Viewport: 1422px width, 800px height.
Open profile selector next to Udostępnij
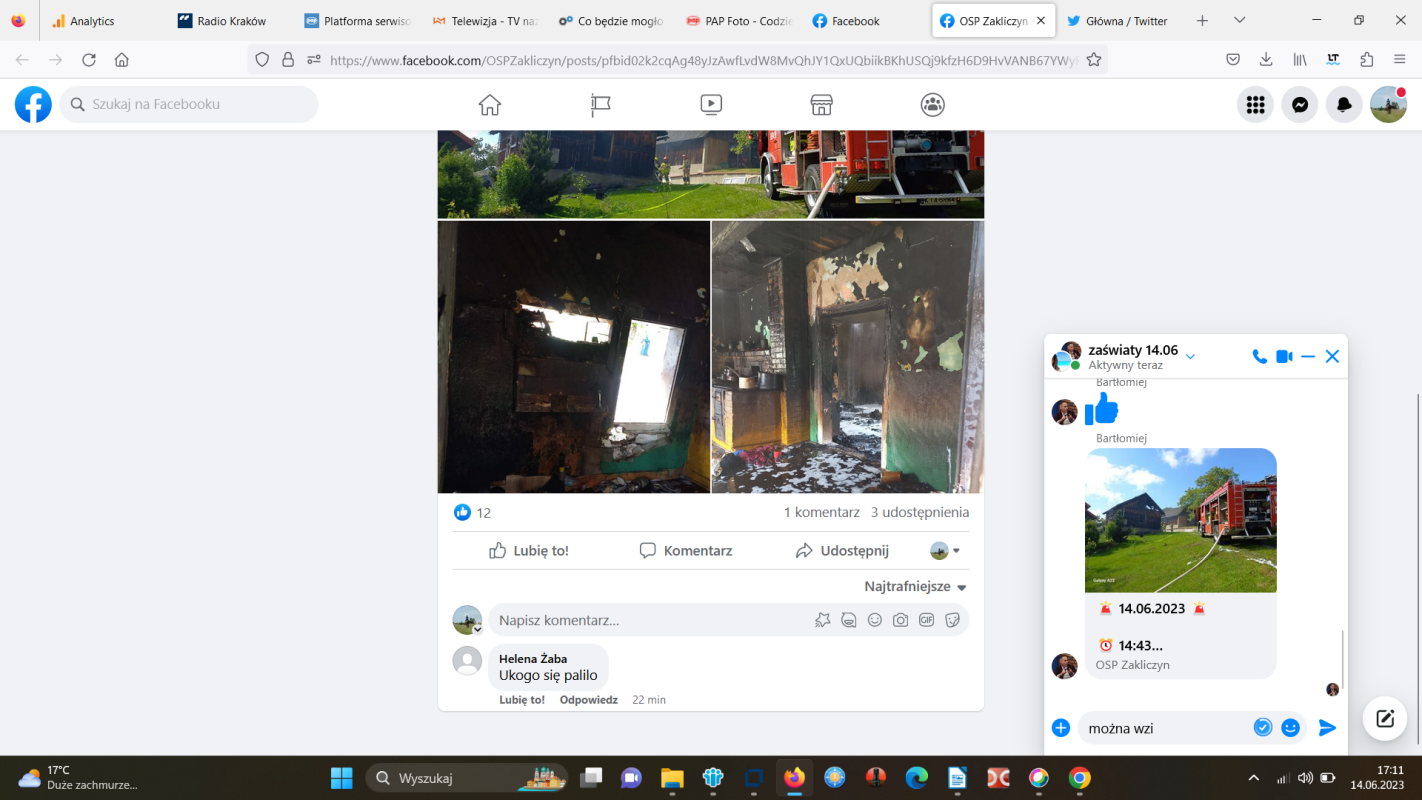tap(945, 551)
